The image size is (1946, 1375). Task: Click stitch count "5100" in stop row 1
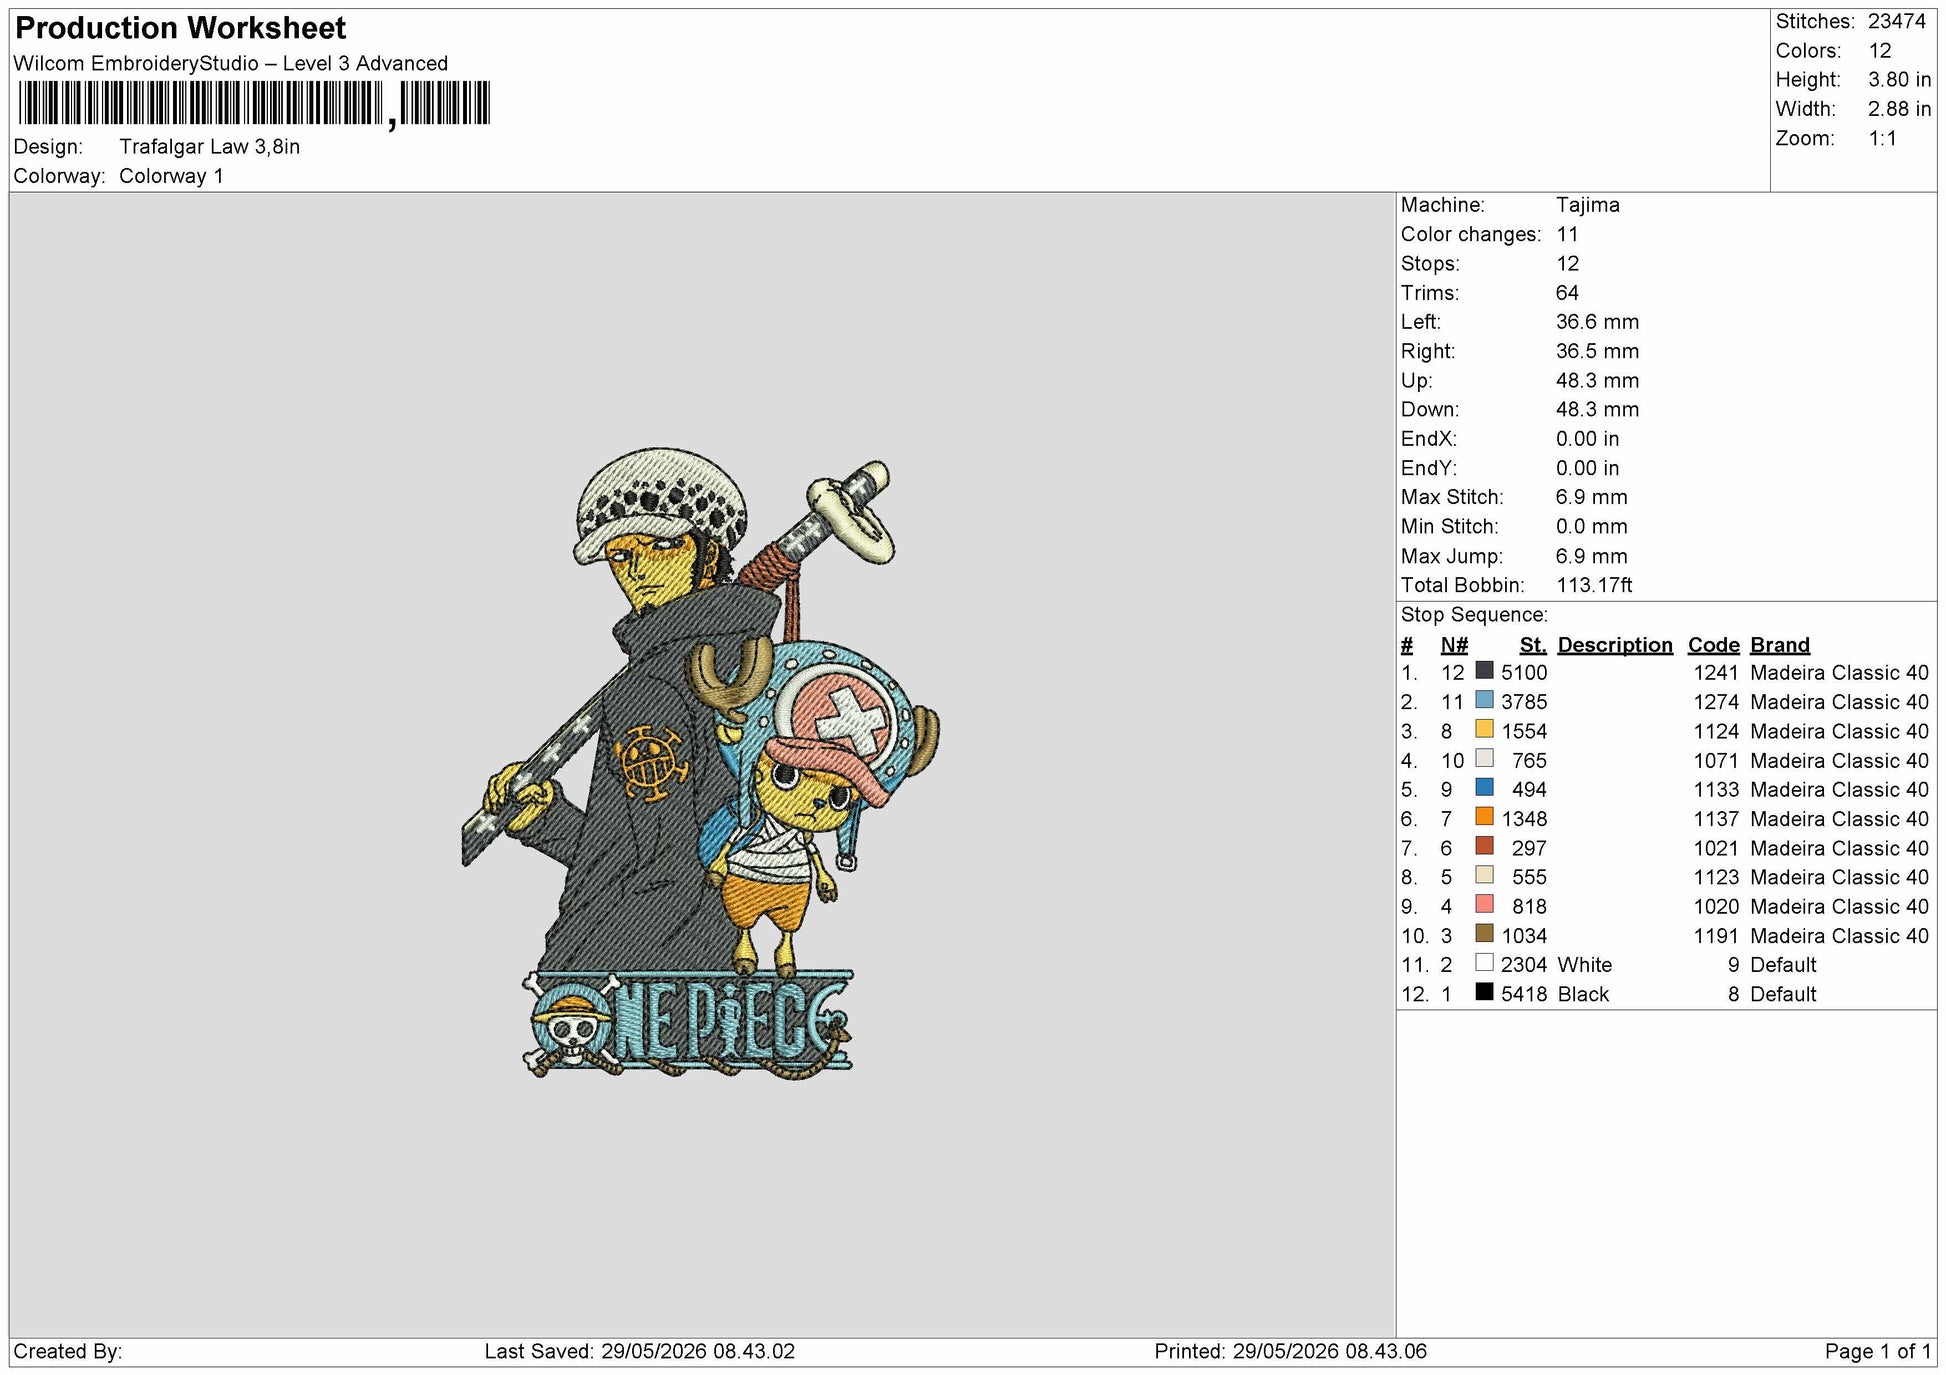coord(1524,673)
